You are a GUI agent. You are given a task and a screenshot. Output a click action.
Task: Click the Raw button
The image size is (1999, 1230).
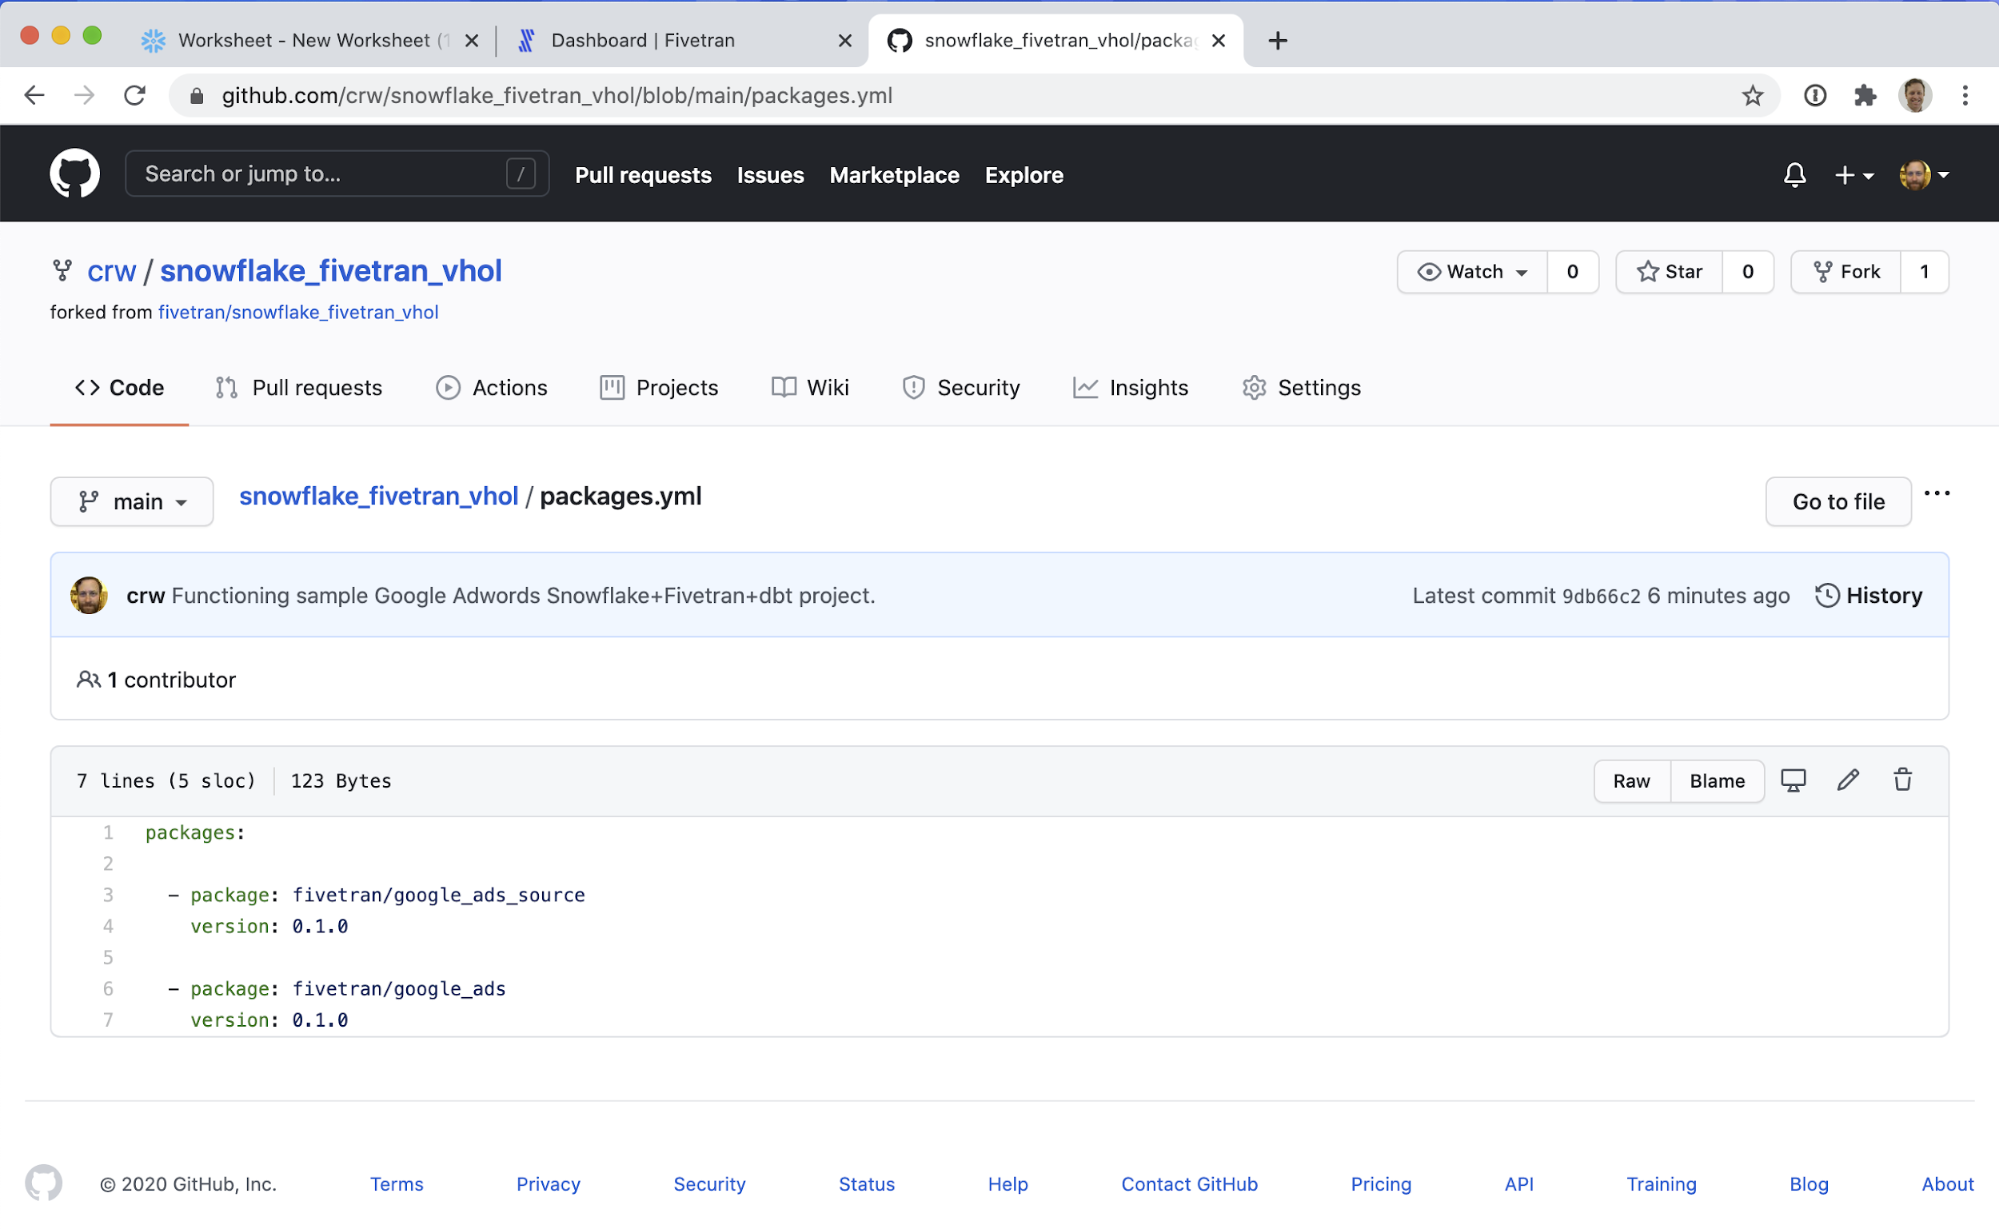(x=1631, y=781)
